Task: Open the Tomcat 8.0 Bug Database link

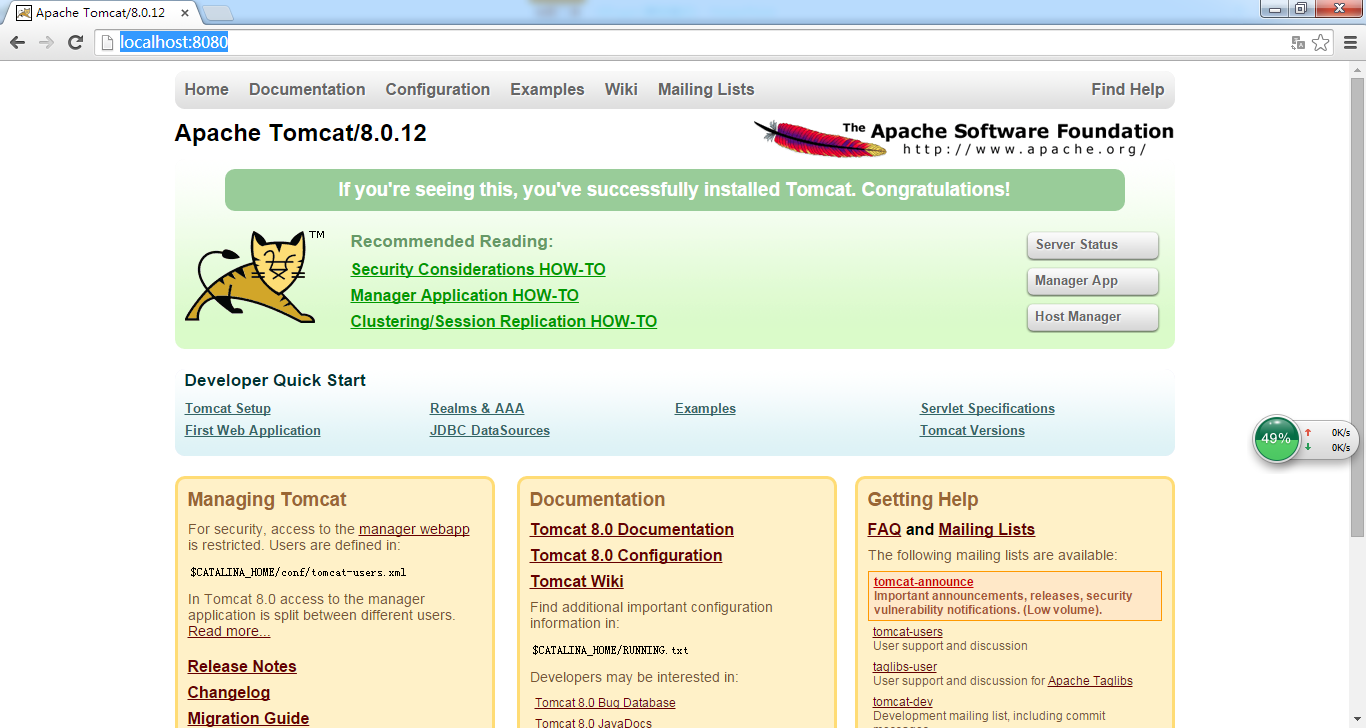Action: (x=605, y=703)
